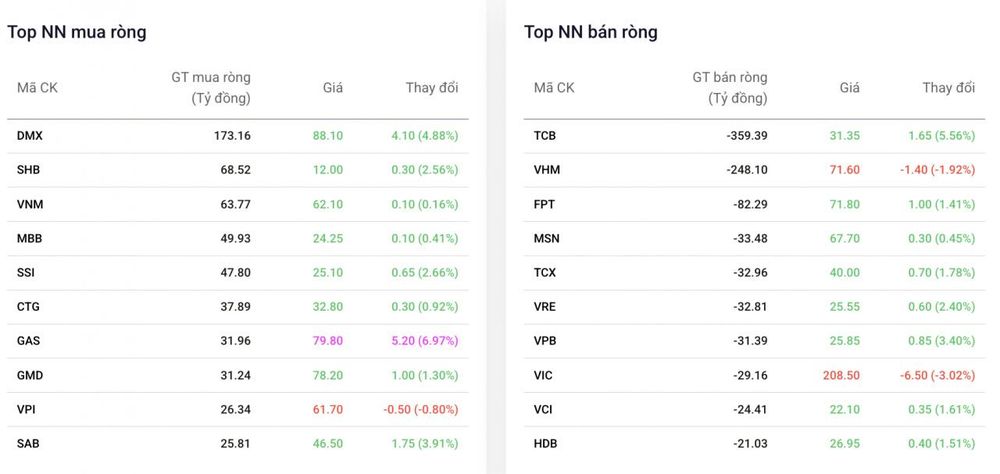Select the SHB ticker symbol
This screenshot has height=474, width=1000.
[x=29, y=170]
